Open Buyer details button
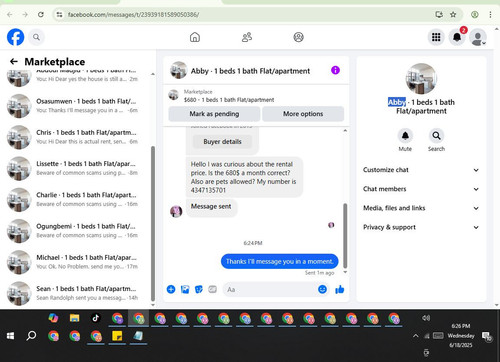500x362 pixels. [x=222, y=141]
